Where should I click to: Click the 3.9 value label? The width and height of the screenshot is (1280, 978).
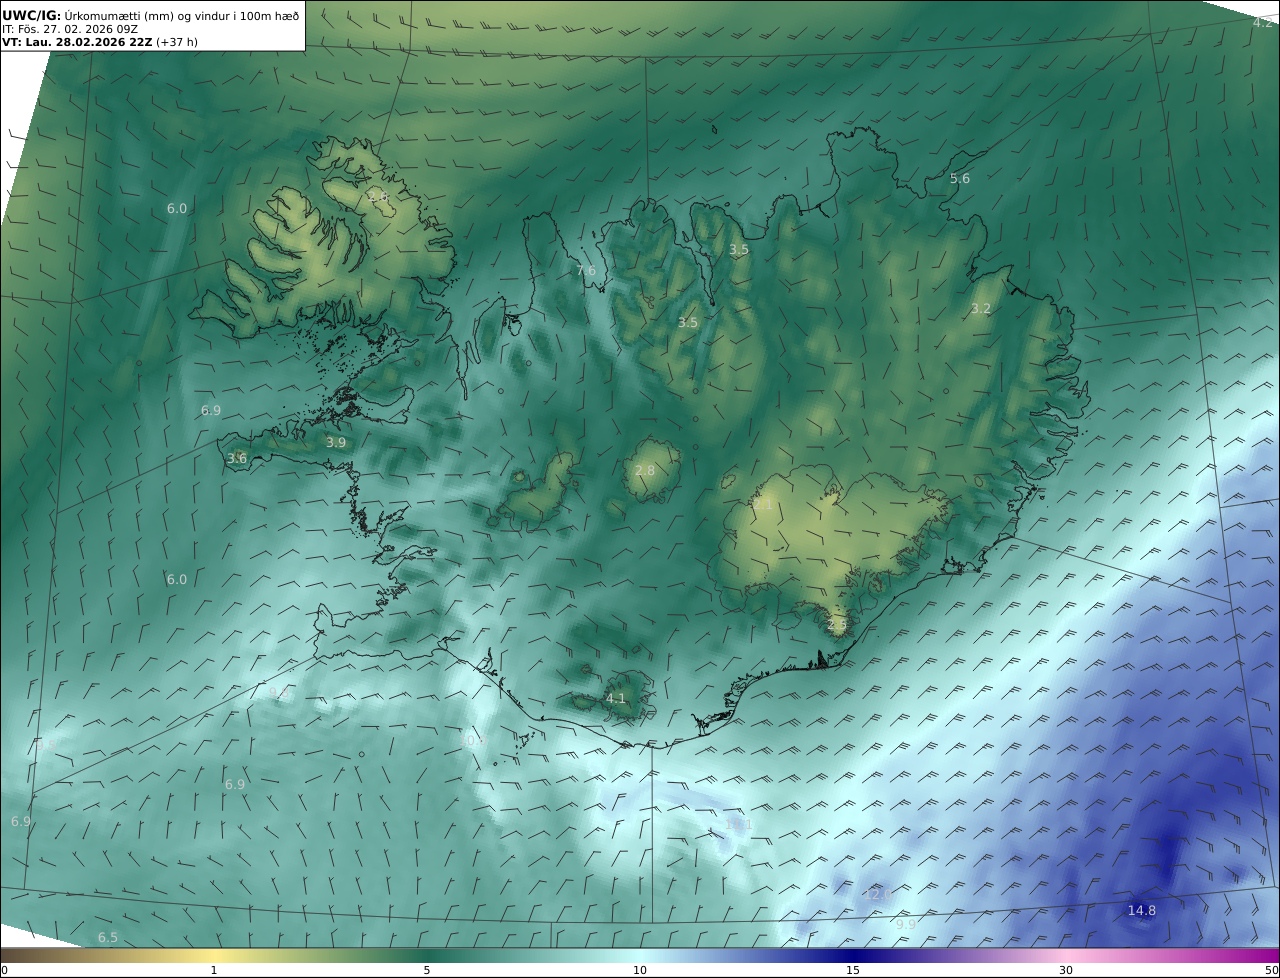click(x=336, y=442)
